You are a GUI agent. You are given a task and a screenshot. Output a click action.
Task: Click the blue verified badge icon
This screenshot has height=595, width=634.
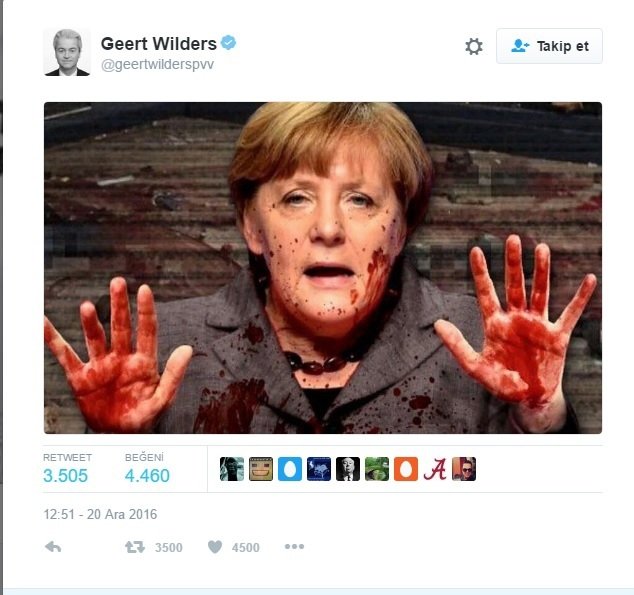228,42
